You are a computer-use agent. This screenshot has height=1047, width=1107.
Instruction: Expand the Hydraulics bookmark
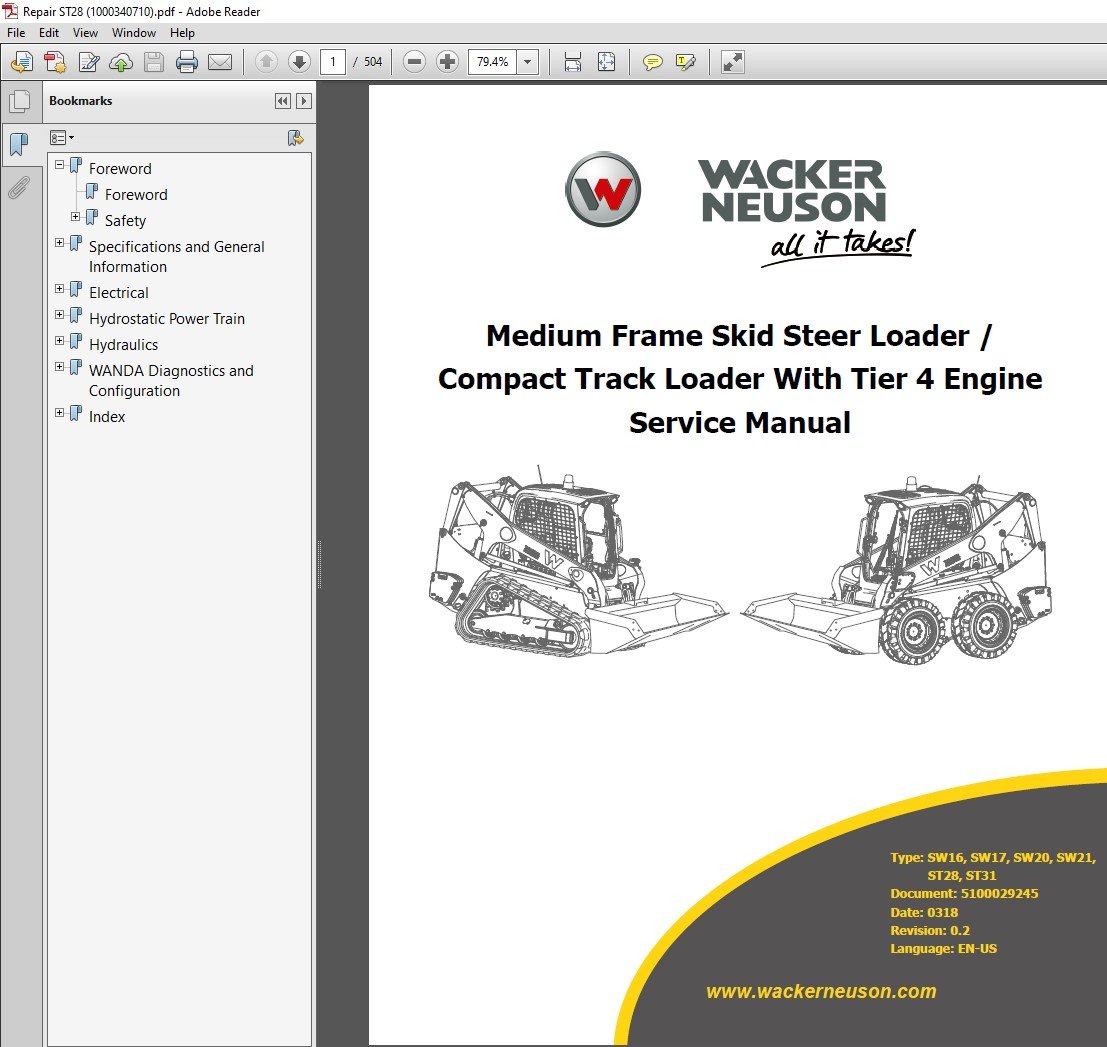click(60, 341)
